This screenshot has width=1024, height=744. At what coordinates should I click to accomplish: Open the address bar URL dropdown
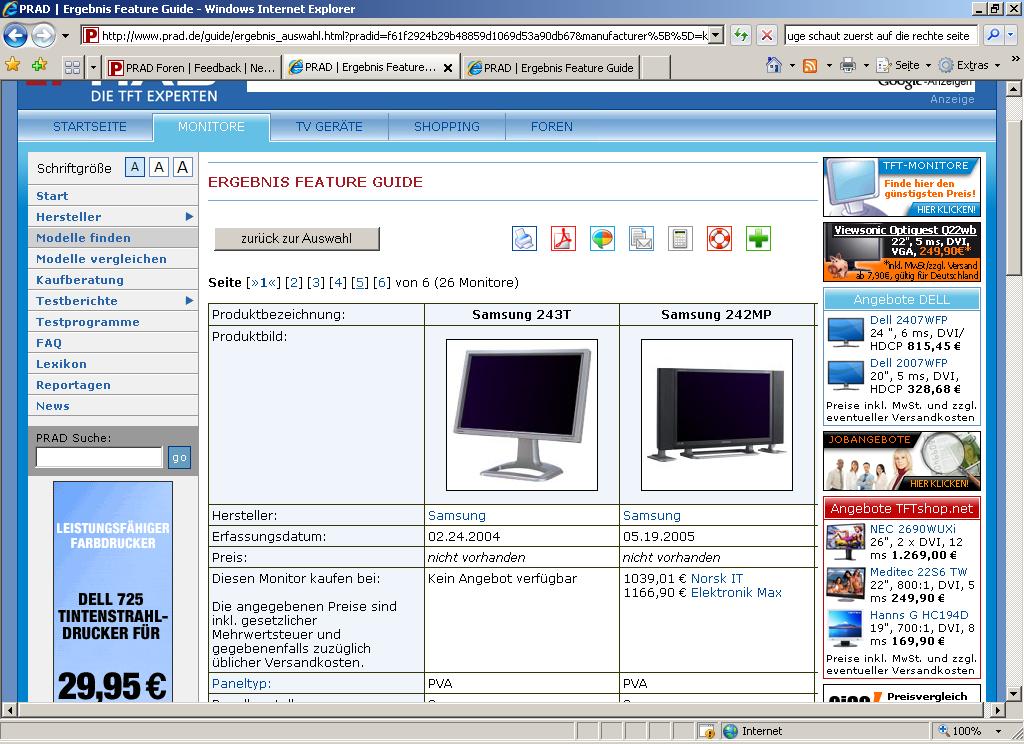[x=715, y=35]
